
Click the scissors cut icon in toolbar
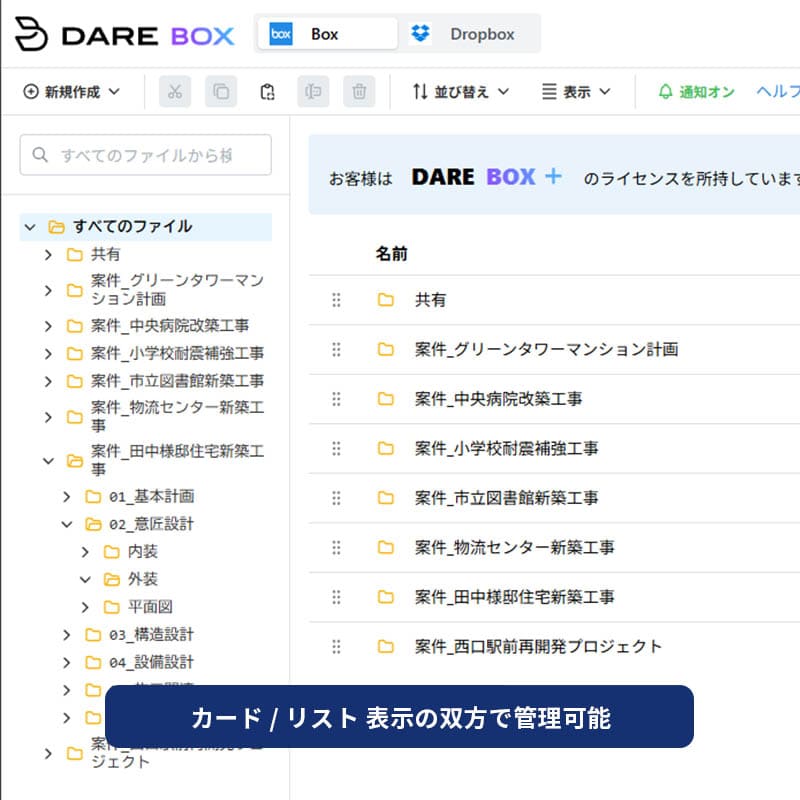(x=175, y=92)
